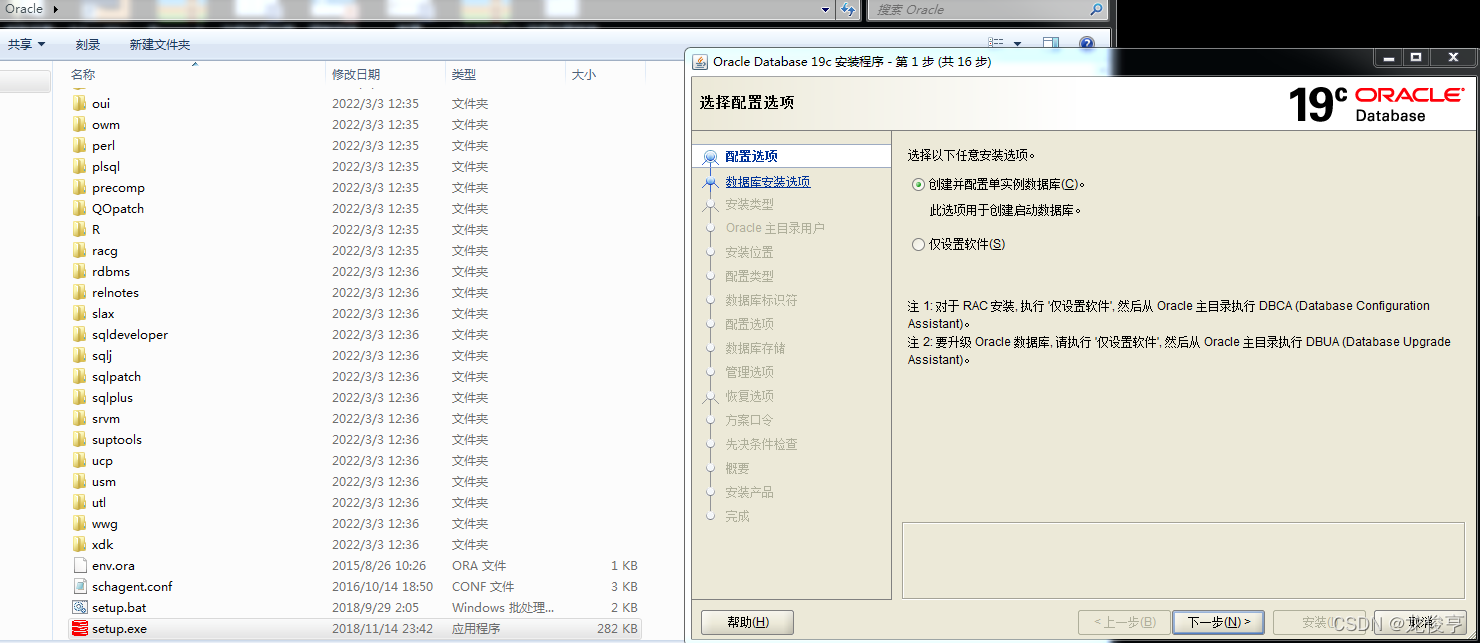Viewport: 1480px width, 643px height.
Task: Click the CONF 文件 type cell for schagent.conf
Action: [x=483, y=587]
